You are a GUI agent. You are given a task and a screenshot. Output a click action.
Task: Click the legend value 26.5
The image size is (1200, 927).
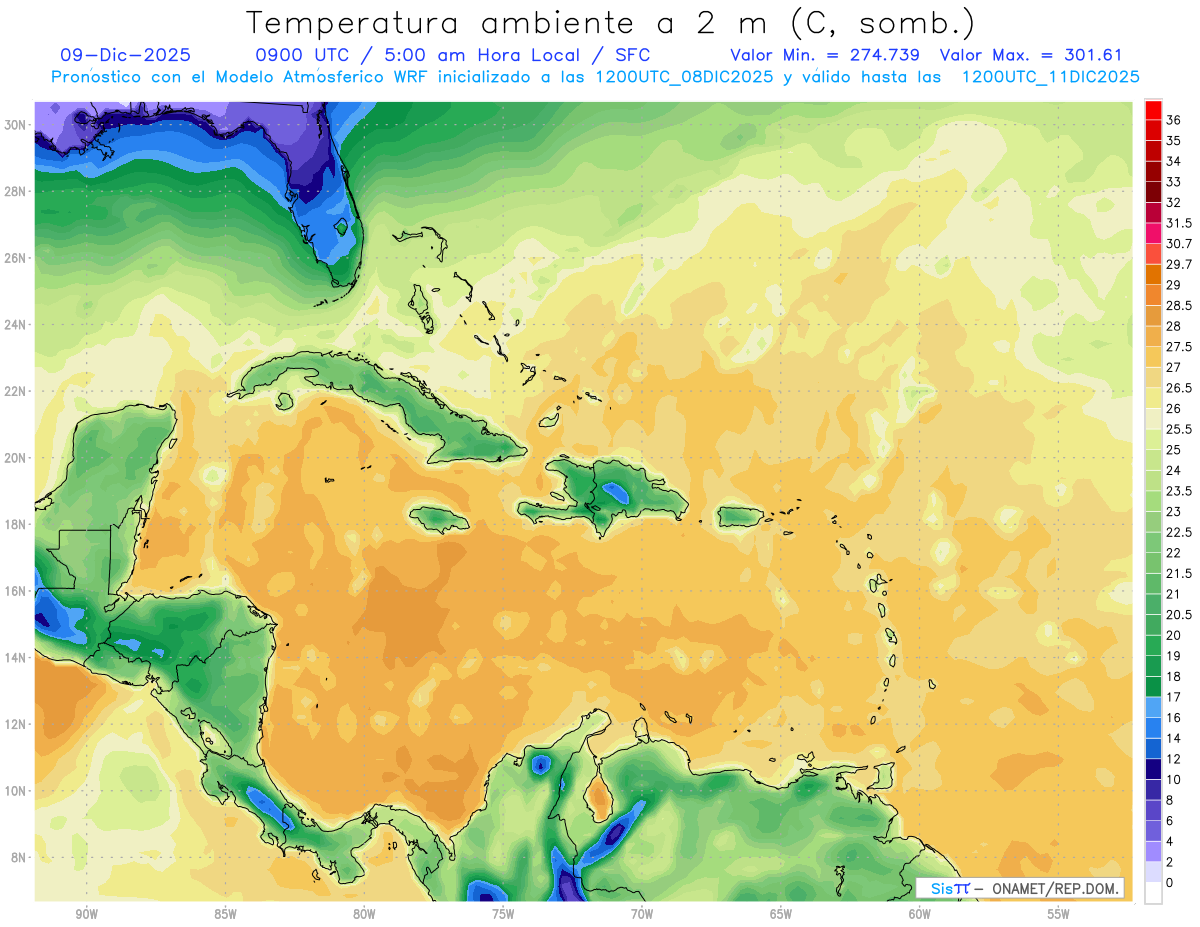(1178, 388)
